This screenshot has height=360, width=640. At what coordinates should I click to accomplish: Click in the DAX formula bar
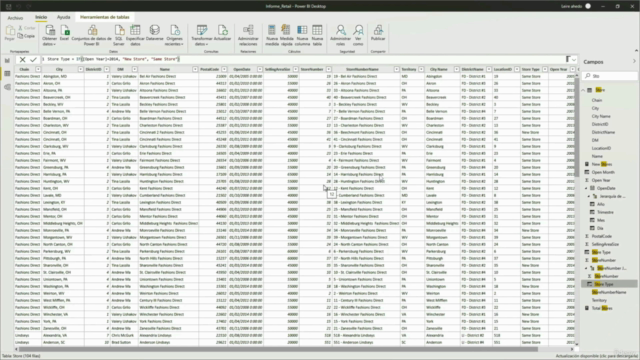tap(302, 60)
